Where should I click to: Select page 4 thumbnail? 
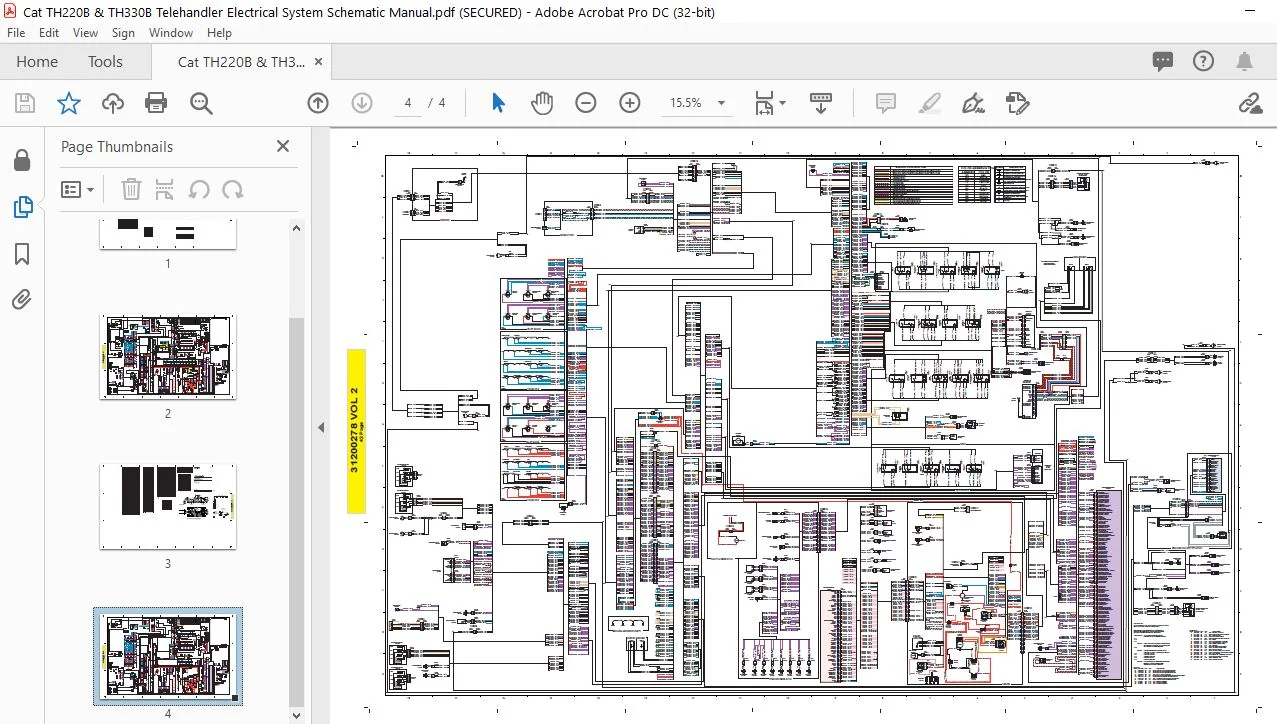pos(168,656)
